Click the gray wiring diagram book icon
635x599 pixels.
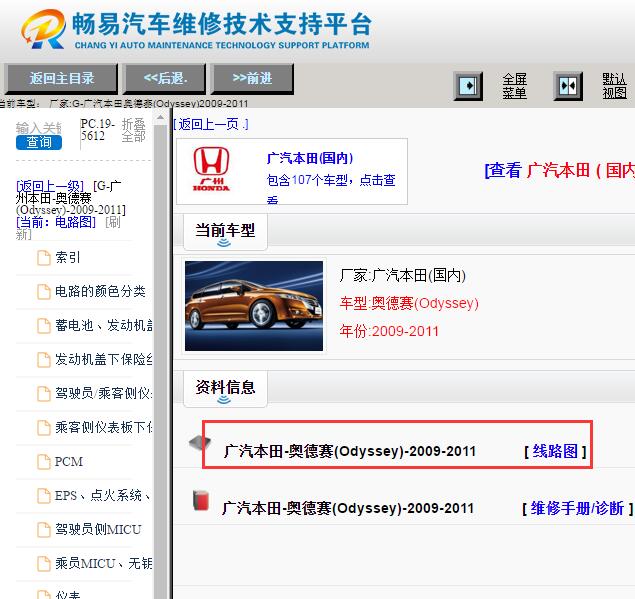200,443
